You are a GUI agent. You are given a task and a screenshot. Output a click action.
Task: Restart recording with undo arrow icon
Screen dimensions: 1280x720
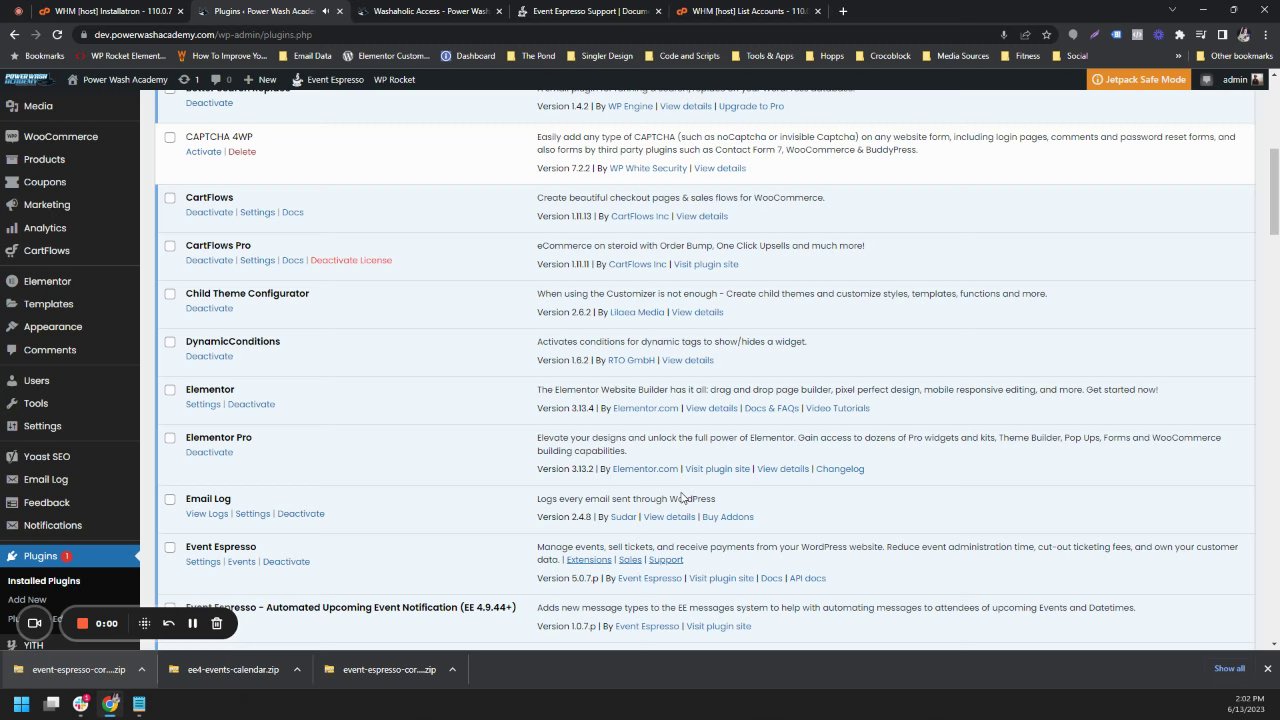point(168,624)
